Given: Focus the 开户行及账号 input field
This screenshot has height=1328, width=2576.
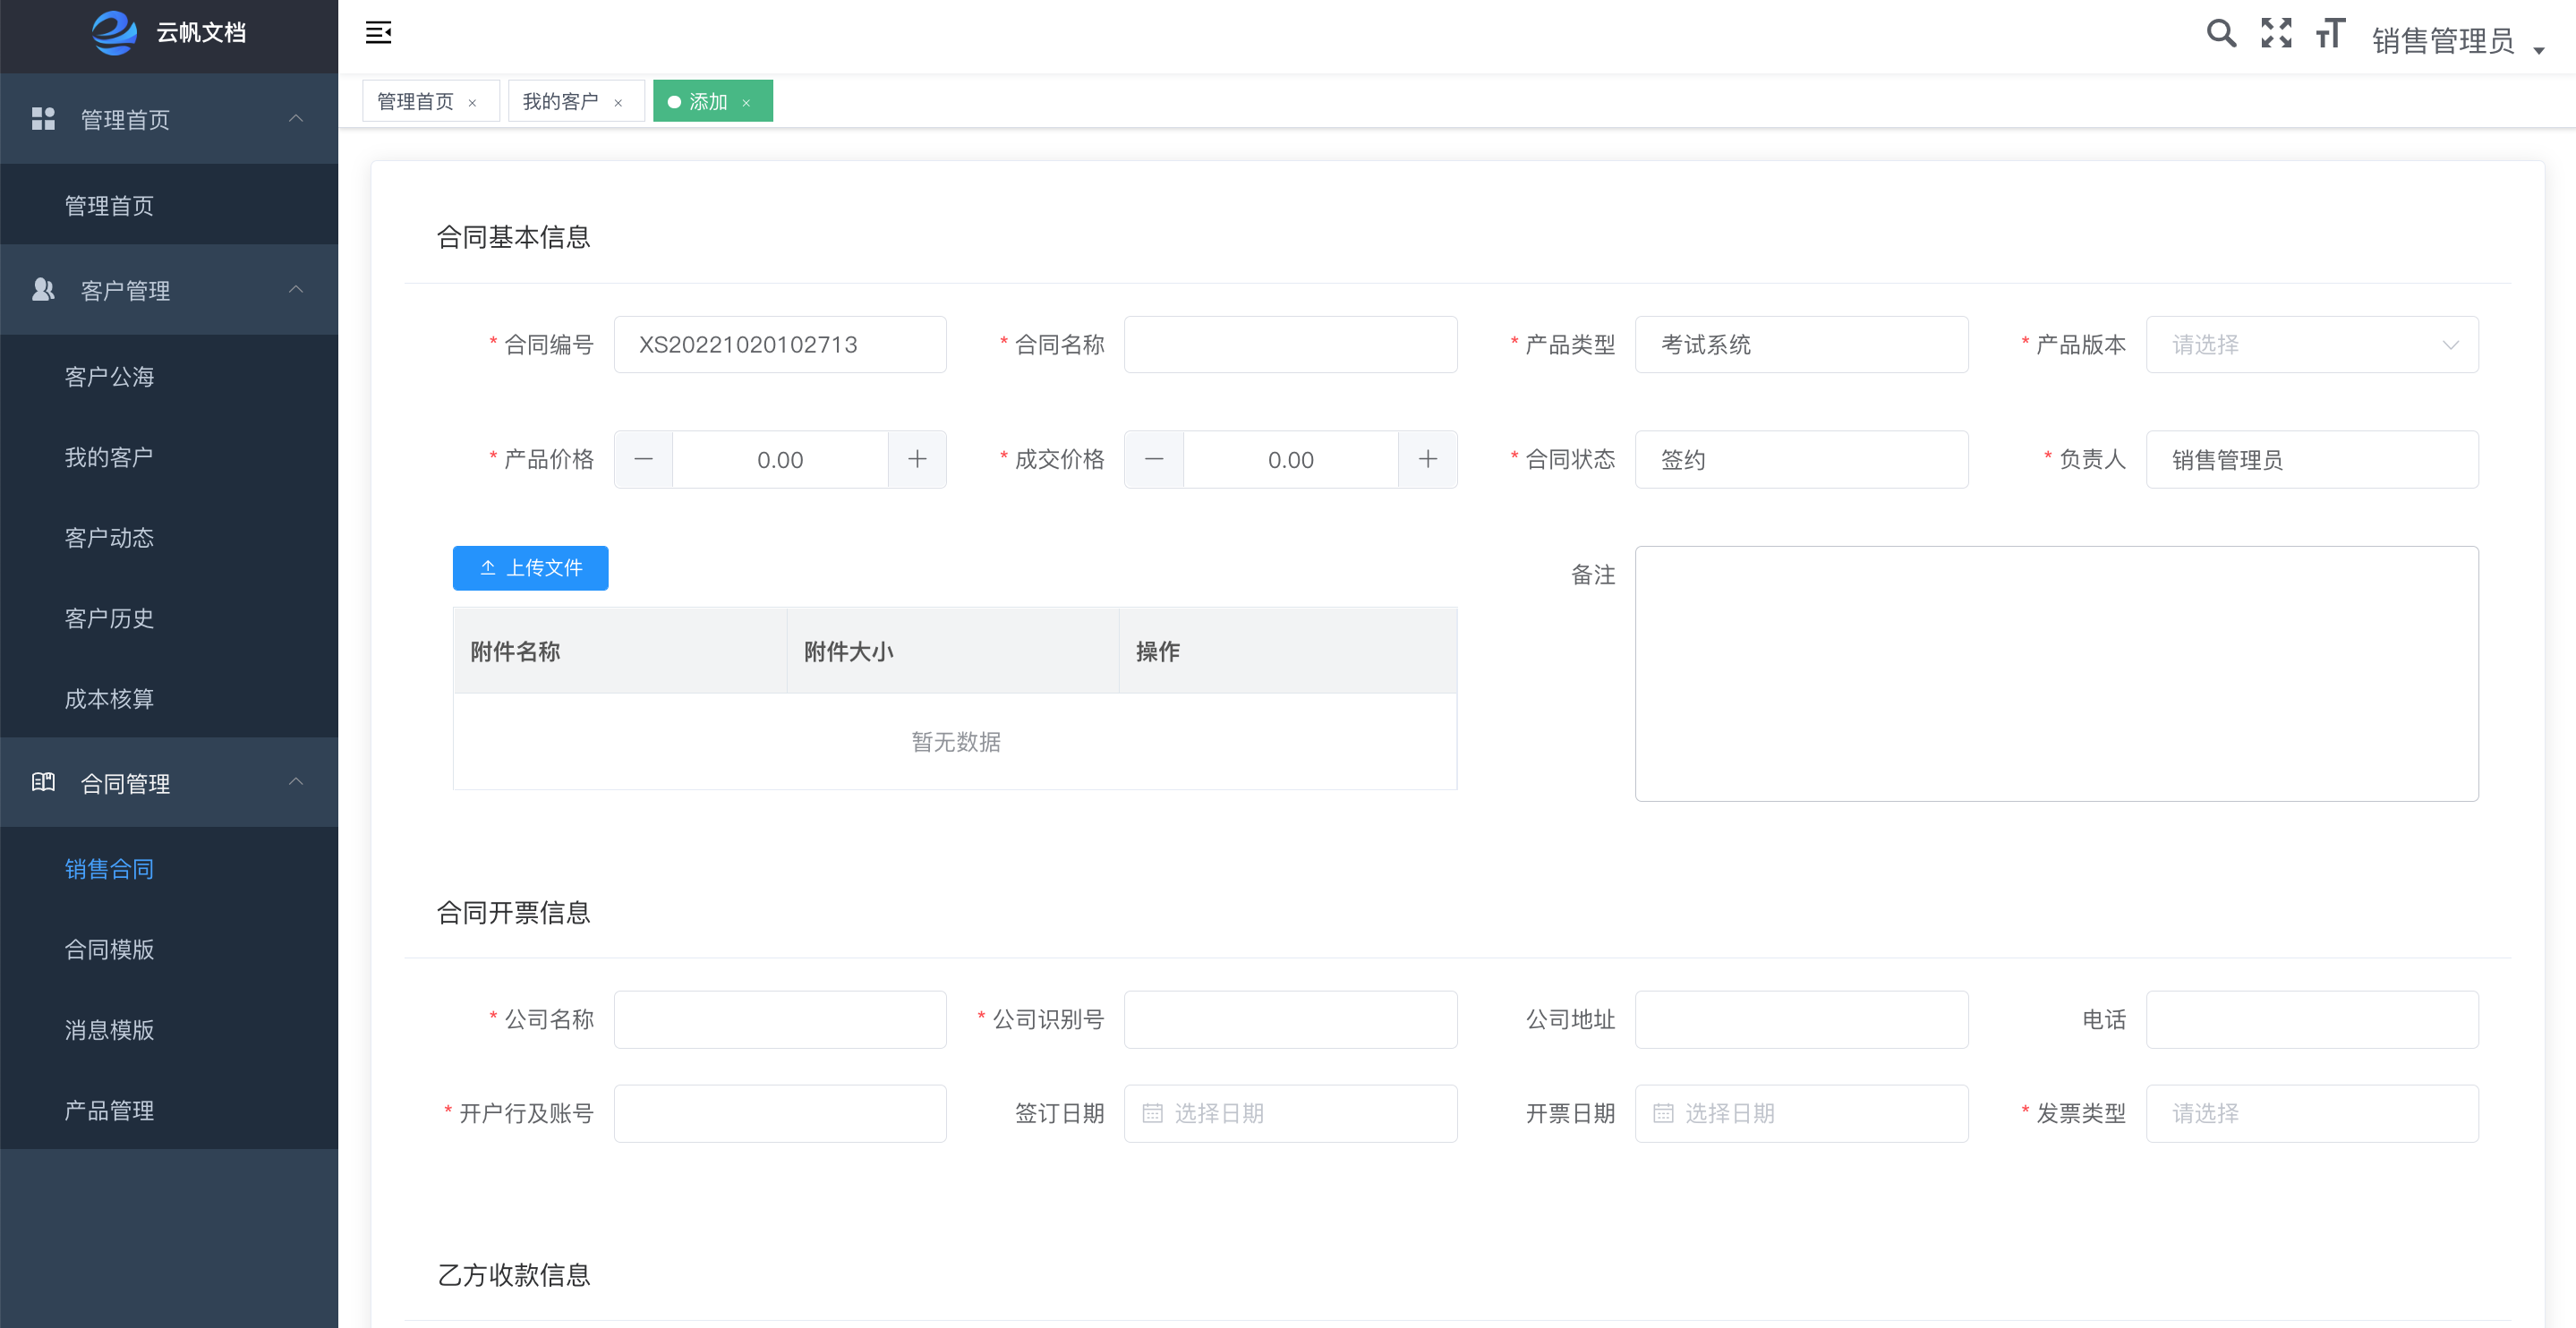Looking at the screenshot, I should tap(780, 1113).
